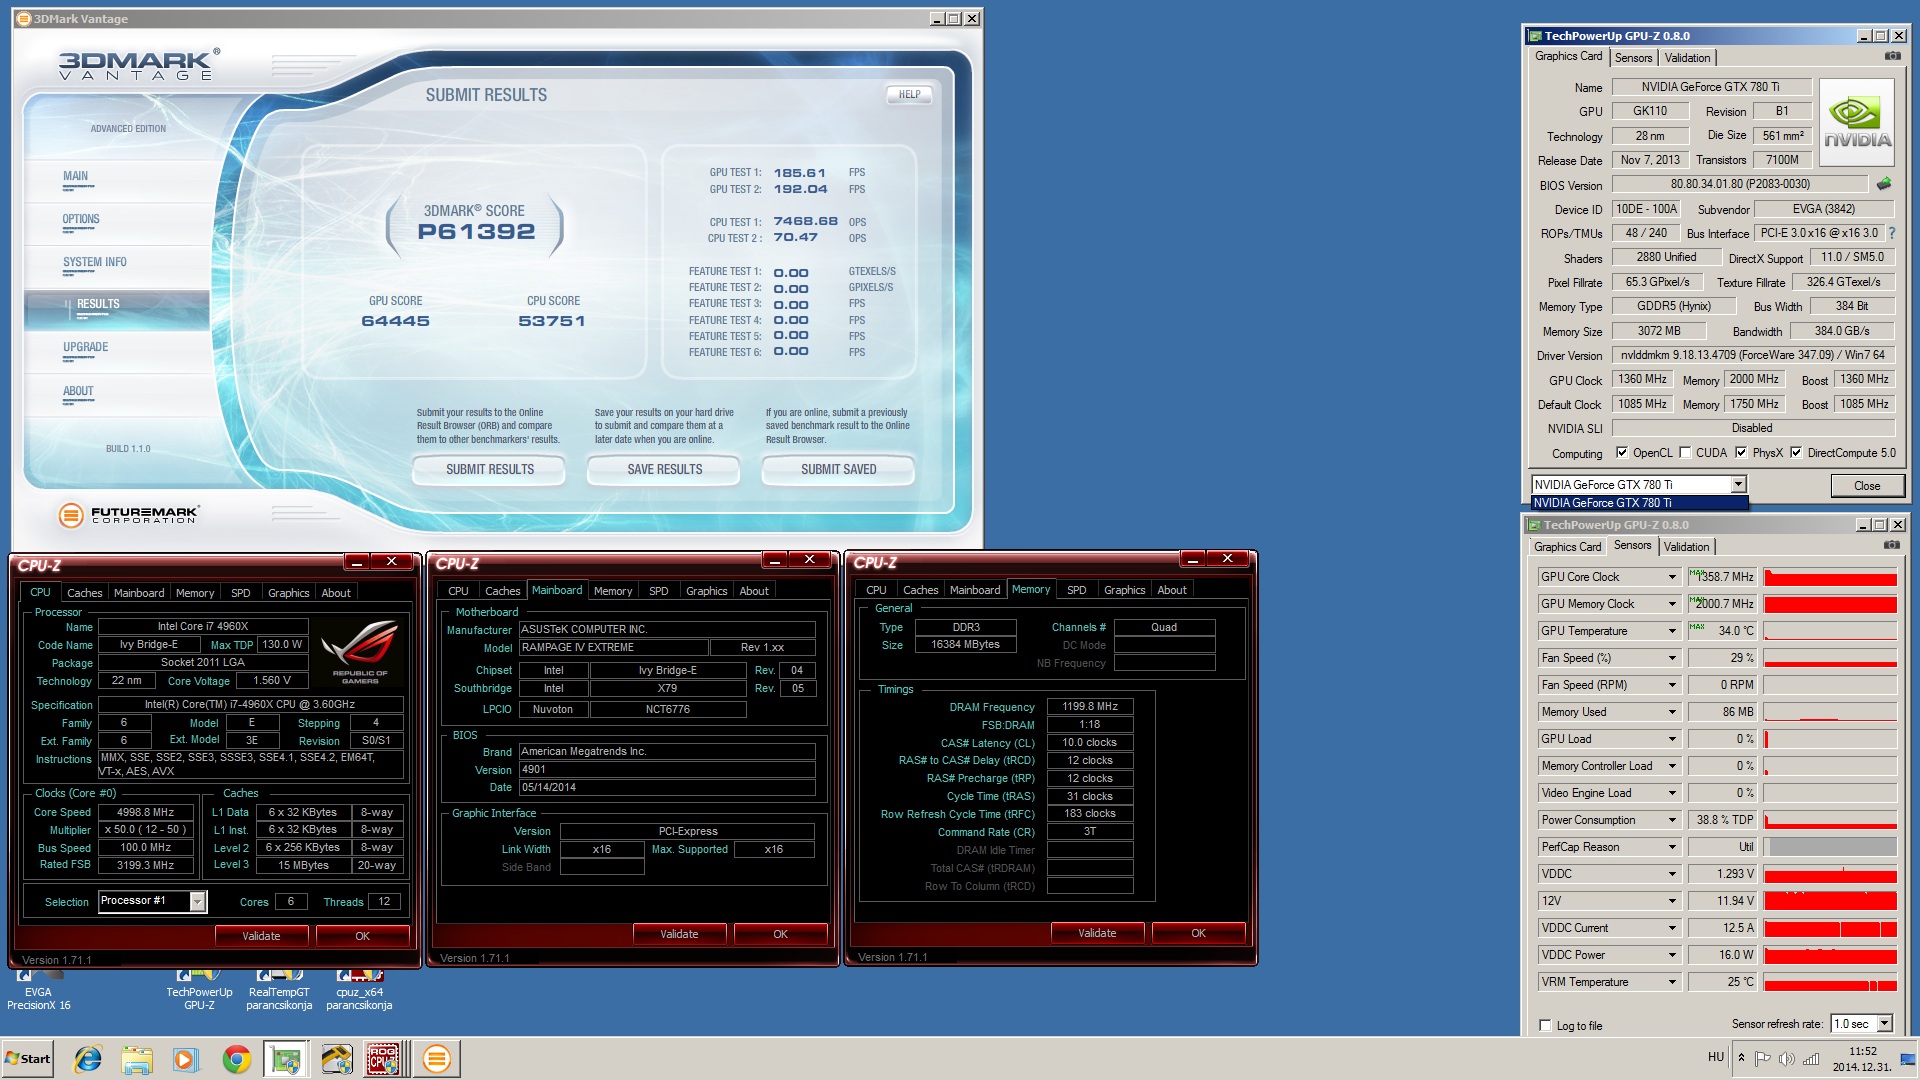Toggle the DirectCompute 5.0 checkbox
Screen dimensions: 1920x1080
point(1796,452)
